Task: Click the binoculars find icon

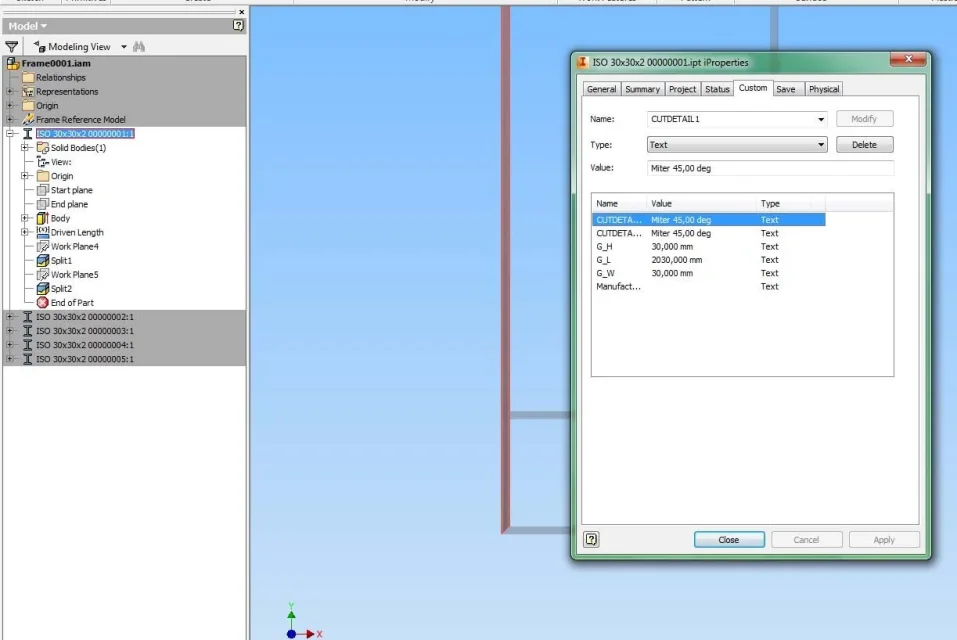Action: (x=139, y=46)
